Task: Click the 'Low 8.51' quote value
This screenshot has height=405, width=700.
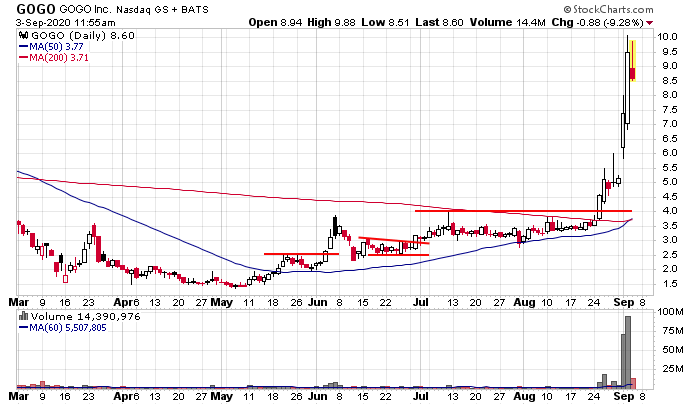Action: coord(385,22)
